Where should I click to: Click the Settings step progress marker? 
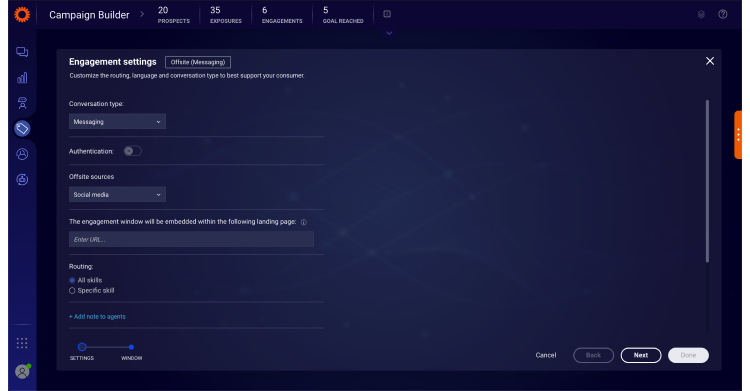point(82,347)
